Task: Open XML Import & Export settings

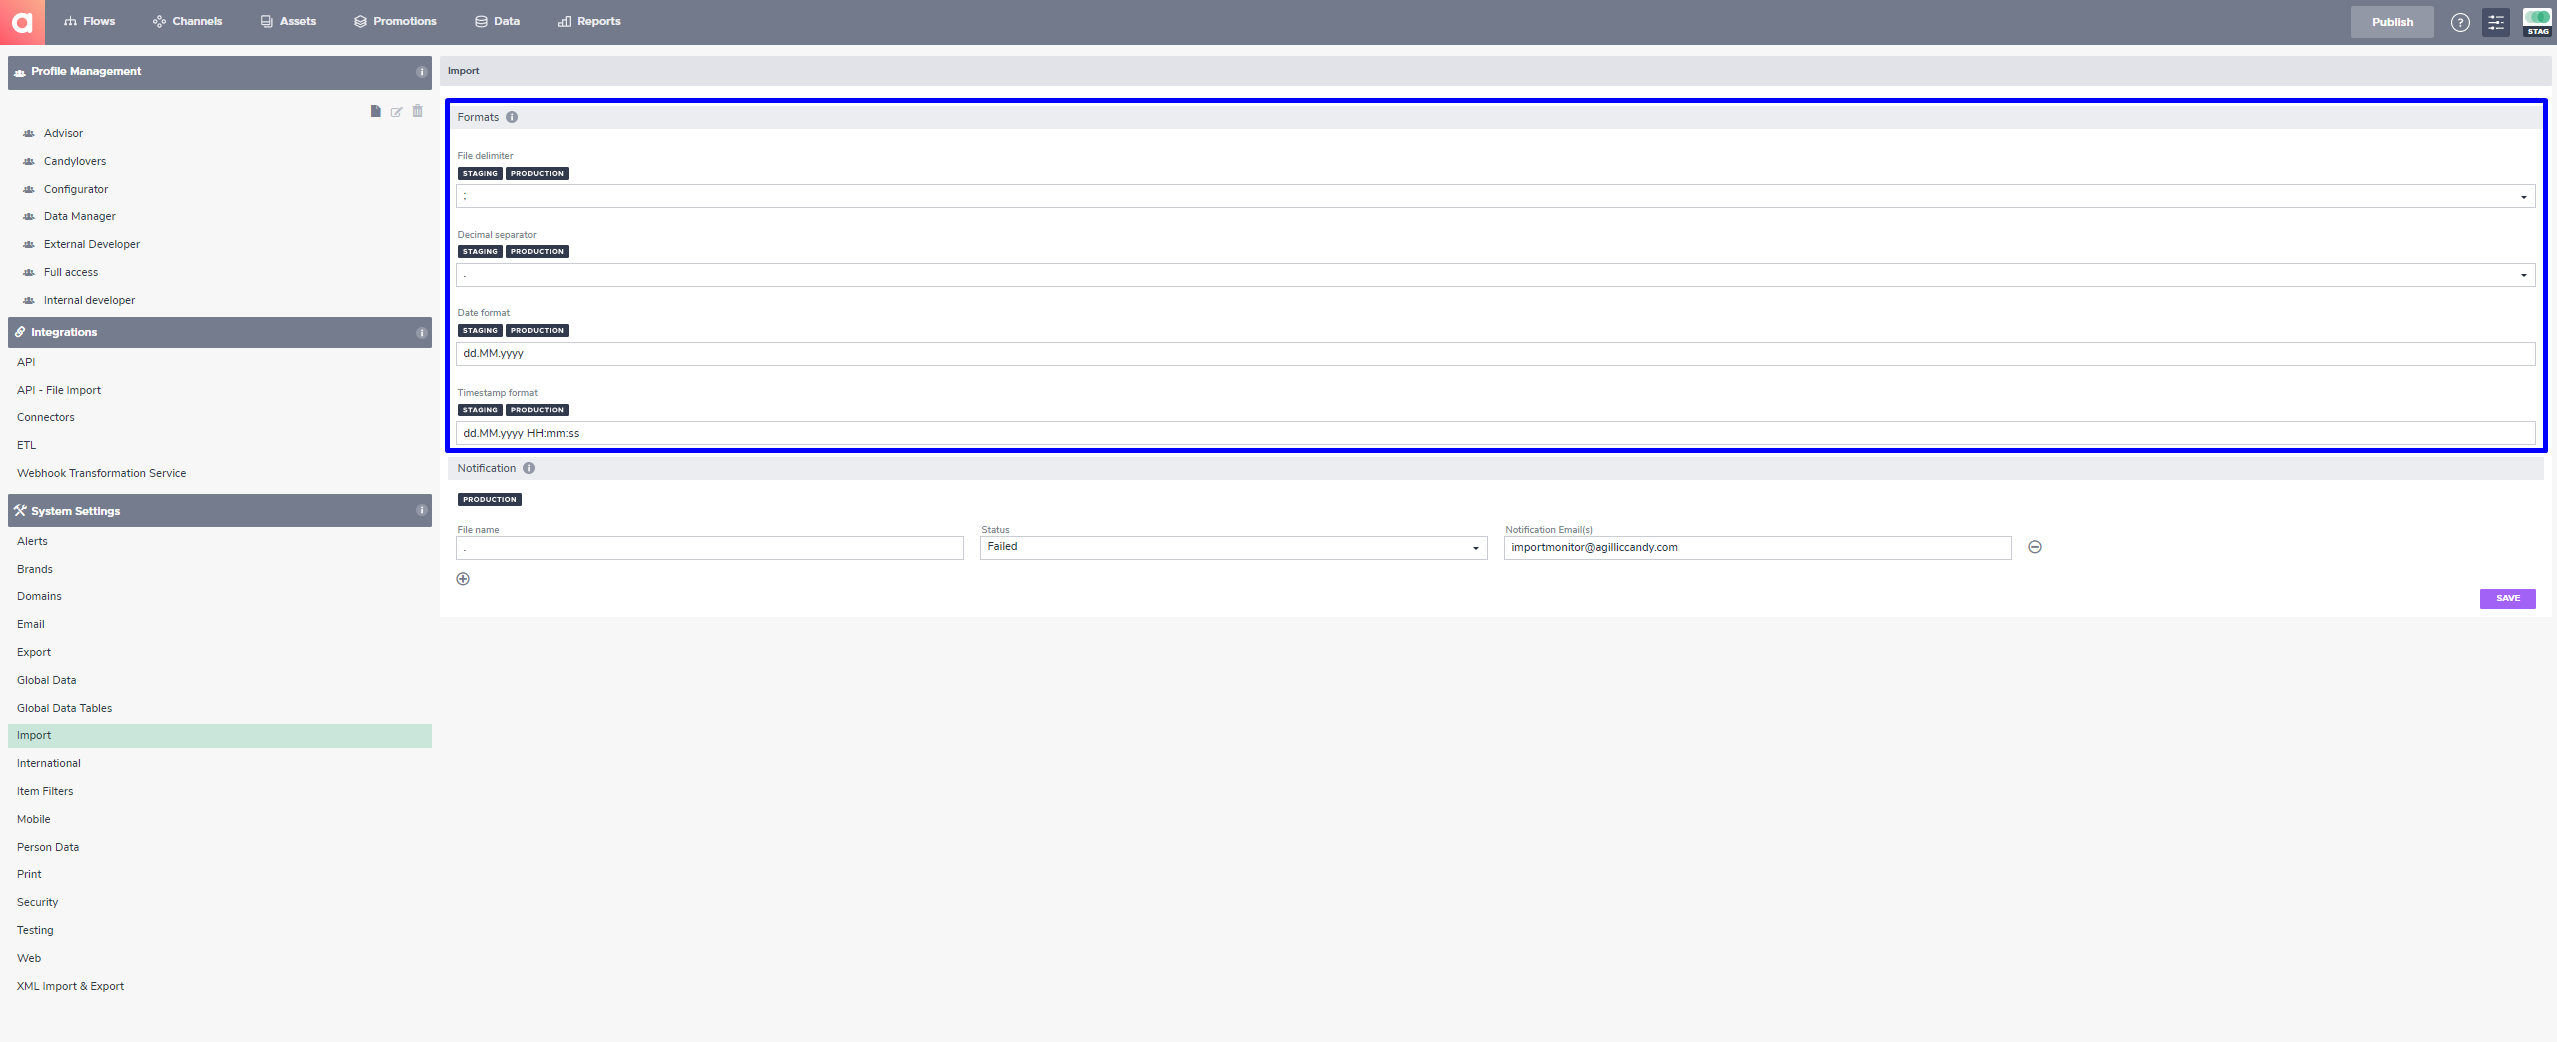Action: click(x=70, y=986)
